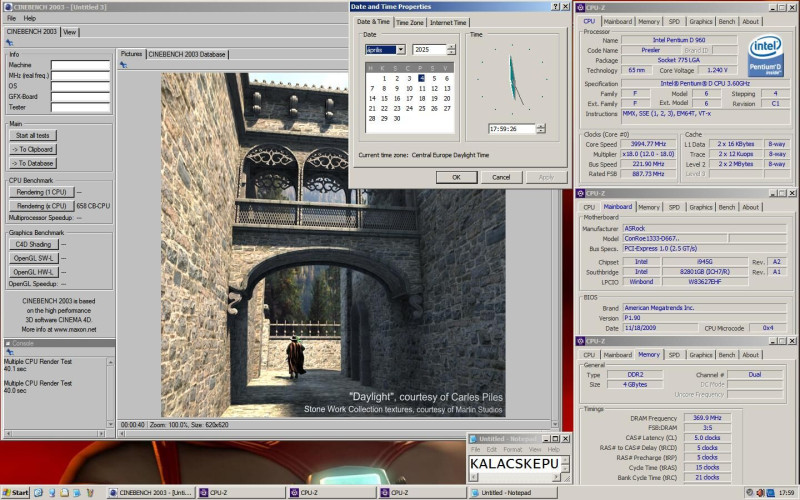
Task: Click the Machine input field
Action: click(80, 65)
